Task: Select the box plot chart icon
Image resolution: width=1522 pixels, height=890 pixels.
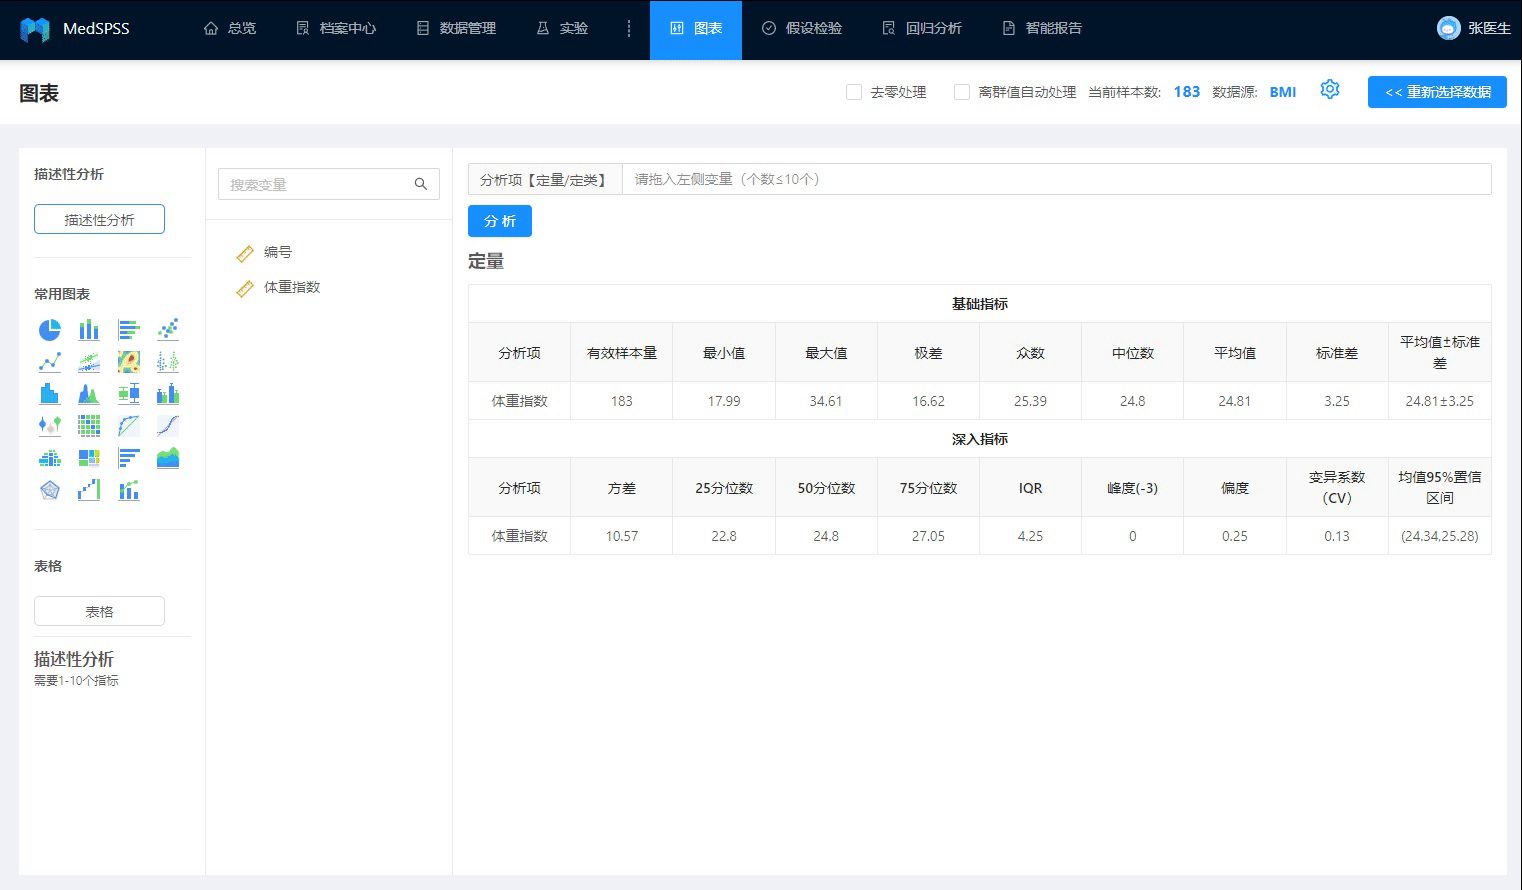Action: point(129,394)
